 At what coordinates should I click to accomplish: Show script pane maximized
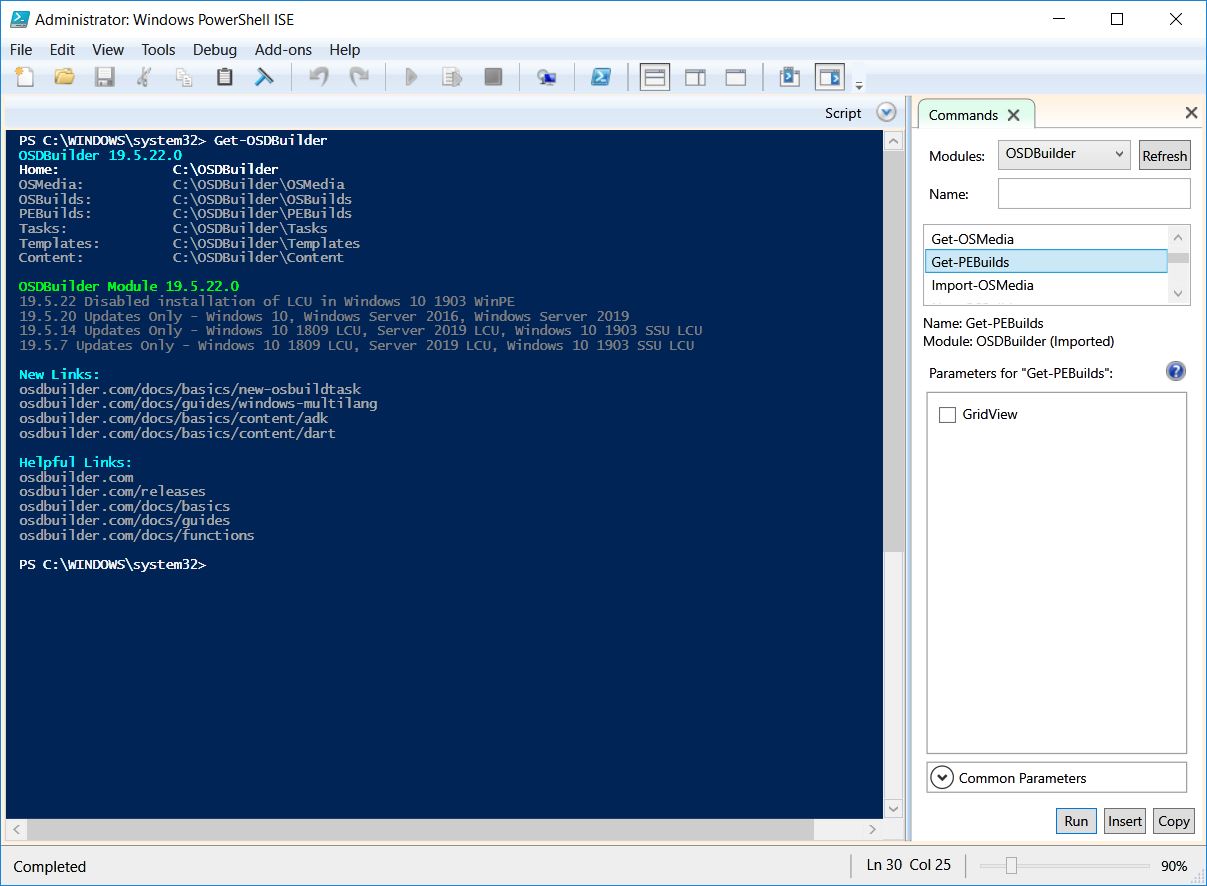(x=736, y=77)
